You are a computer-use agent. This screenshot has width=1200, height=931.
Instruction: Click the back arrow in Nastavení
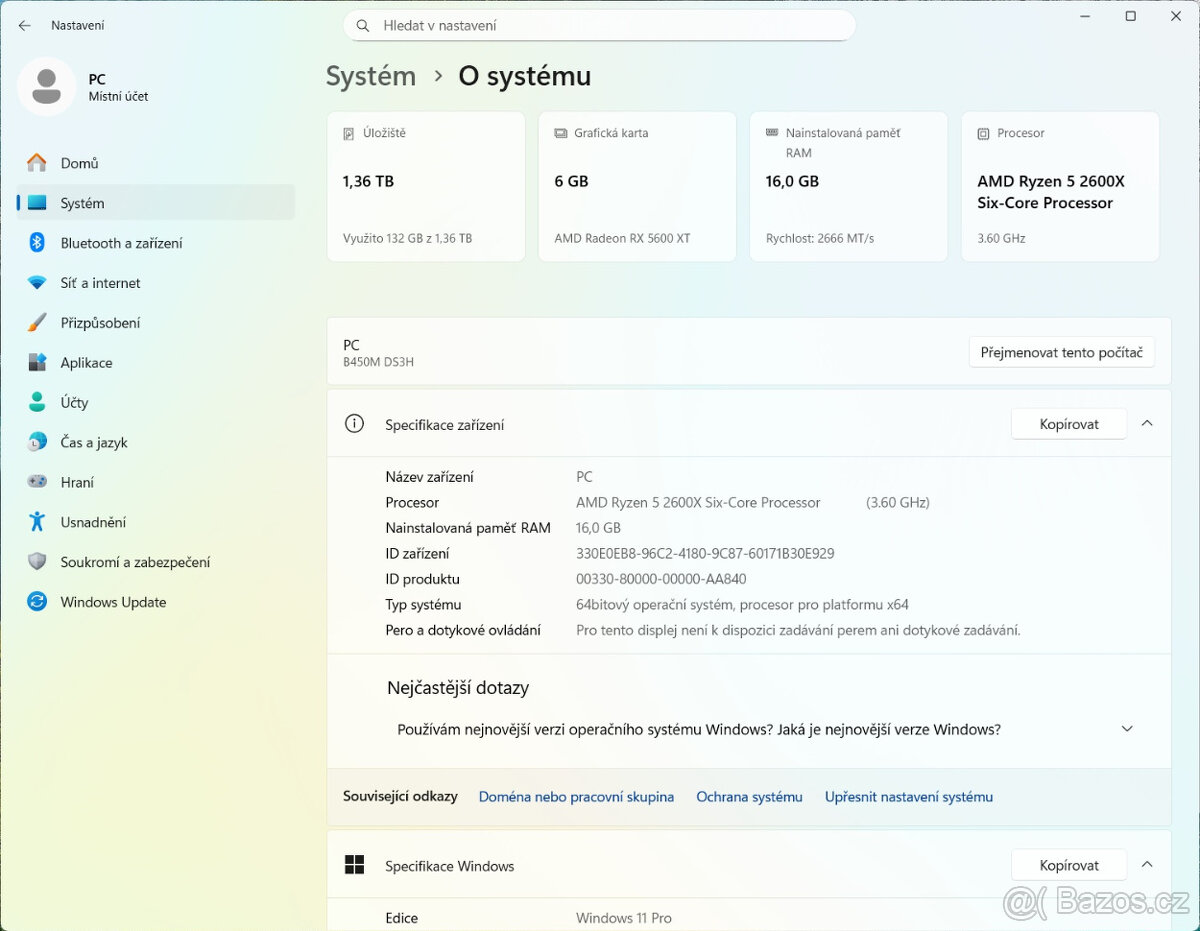[25, 25]
